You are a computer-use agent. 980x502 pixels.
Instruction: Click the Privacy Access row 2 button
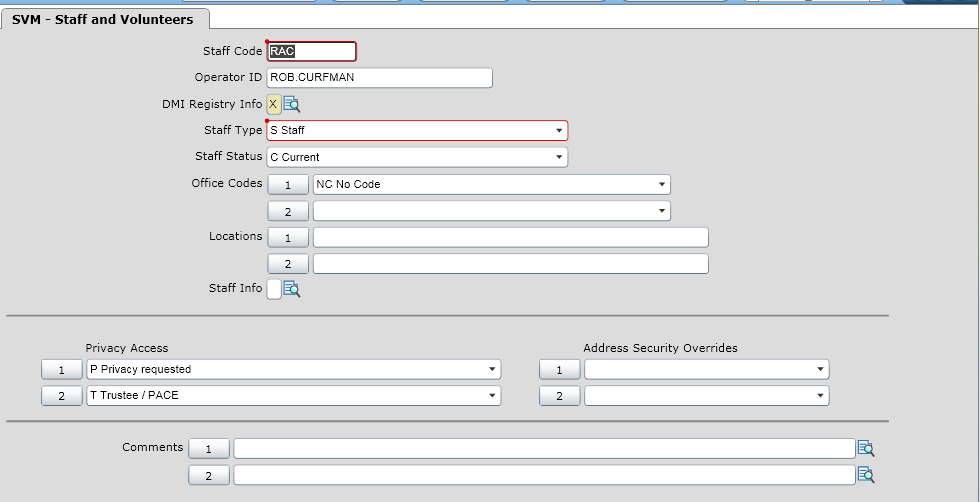[x=62, y=396]
